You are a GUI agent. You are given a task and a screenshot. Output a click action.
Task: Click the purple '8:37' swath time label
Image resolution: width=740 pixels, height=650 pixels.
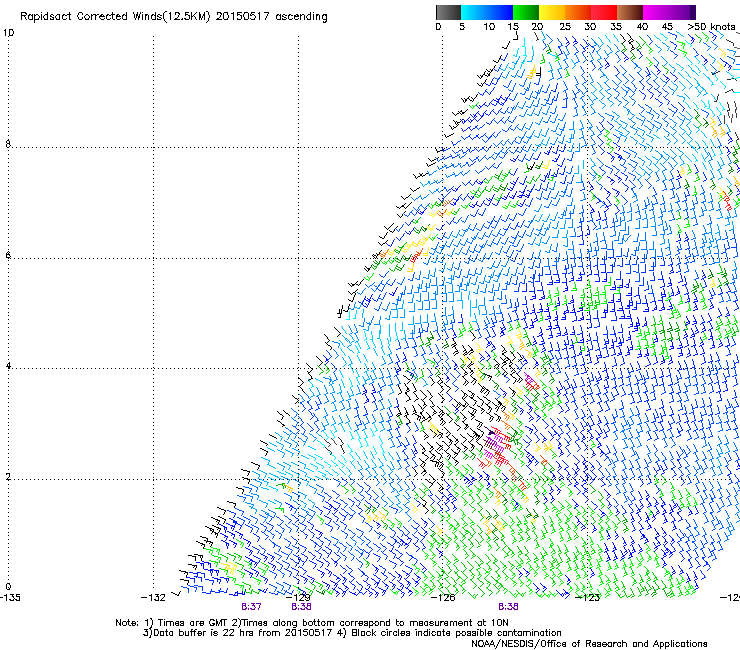pyautogui.click(x=251, y=607)
